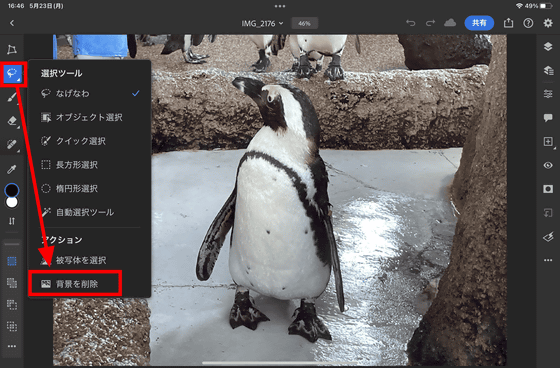Select the Lasso selection tool in toolbar

(12, 73)
